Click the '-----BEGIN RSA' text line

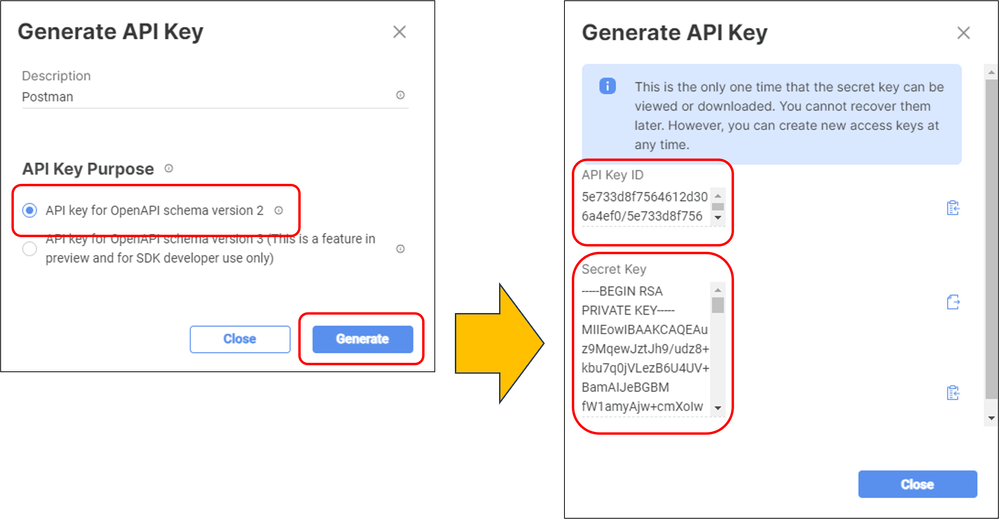point(622,291)
